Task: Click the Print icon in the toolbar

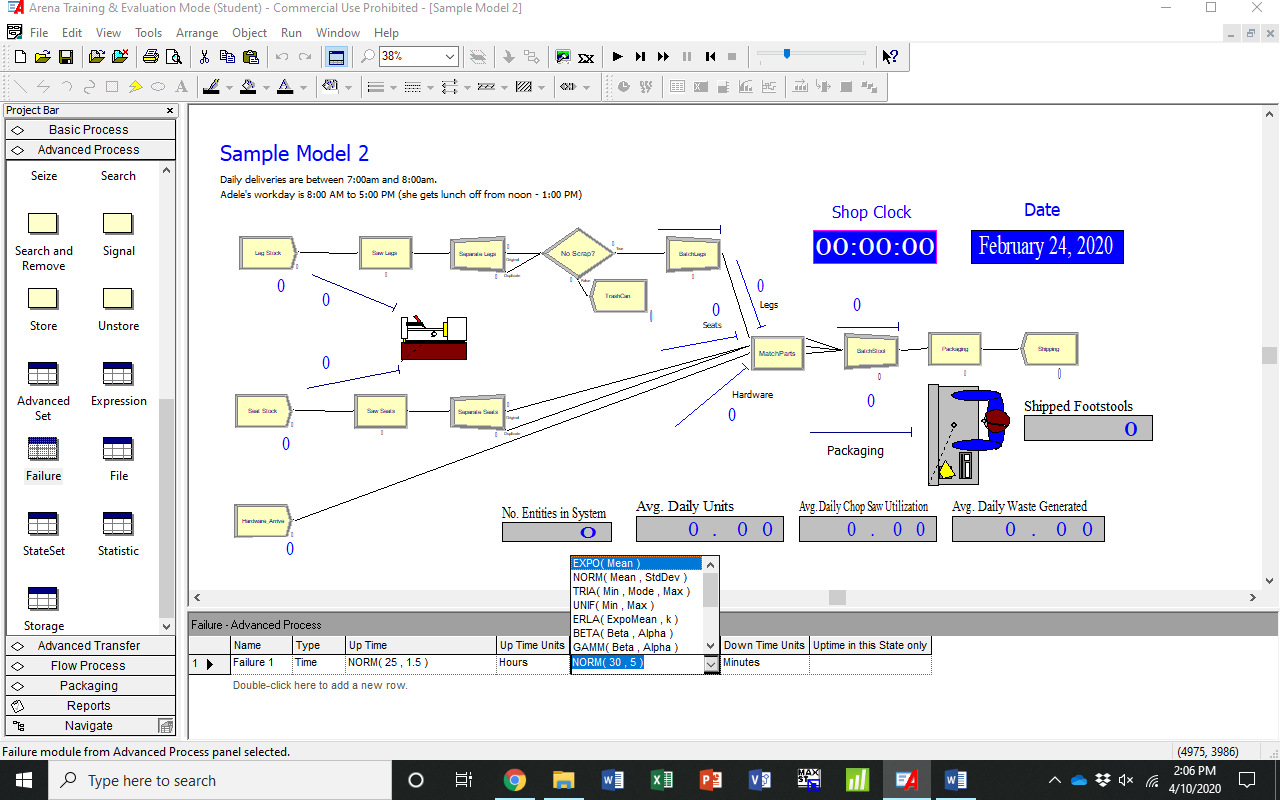Action: (x=150, y=57)
